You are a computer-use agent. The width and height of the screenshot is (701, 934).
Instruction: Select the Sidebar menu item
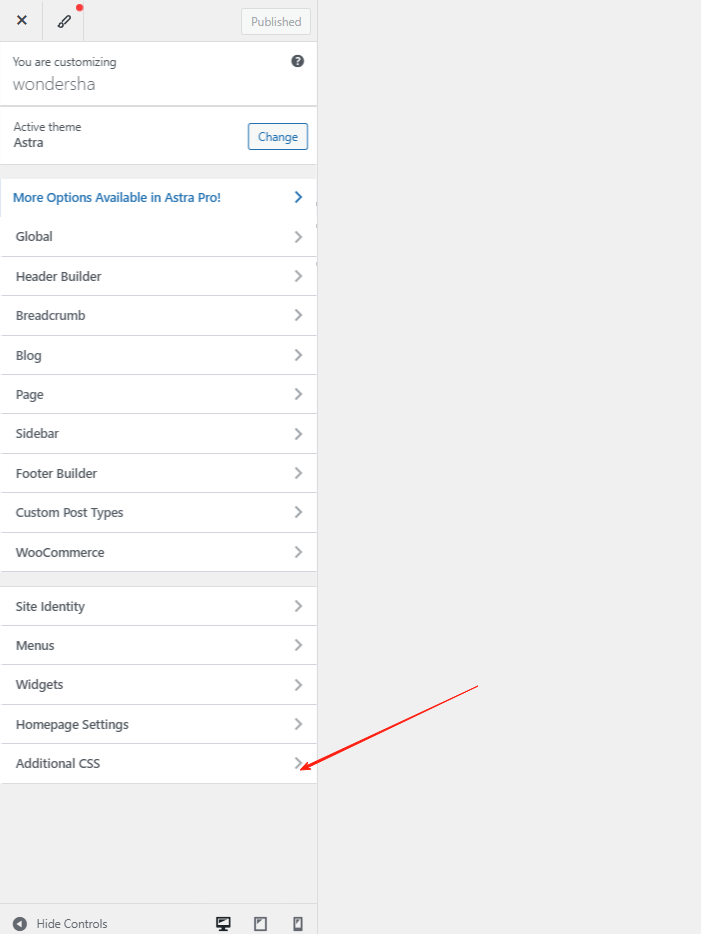pos(37,434)
